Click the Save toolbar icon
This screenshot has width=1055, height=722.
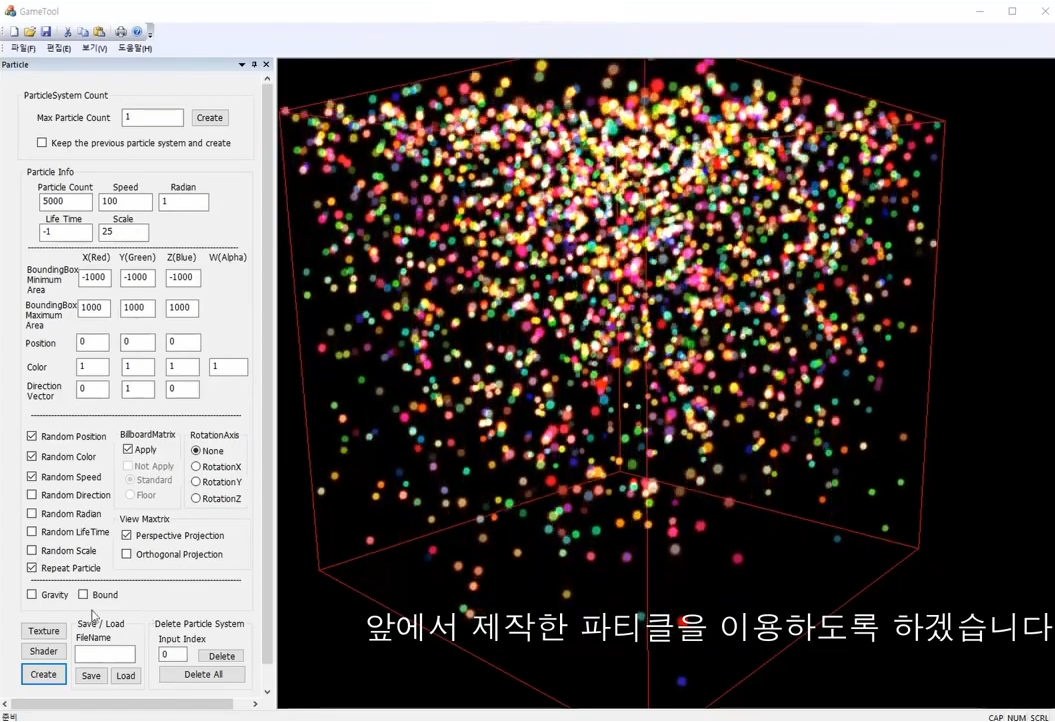tap(47, 32)
